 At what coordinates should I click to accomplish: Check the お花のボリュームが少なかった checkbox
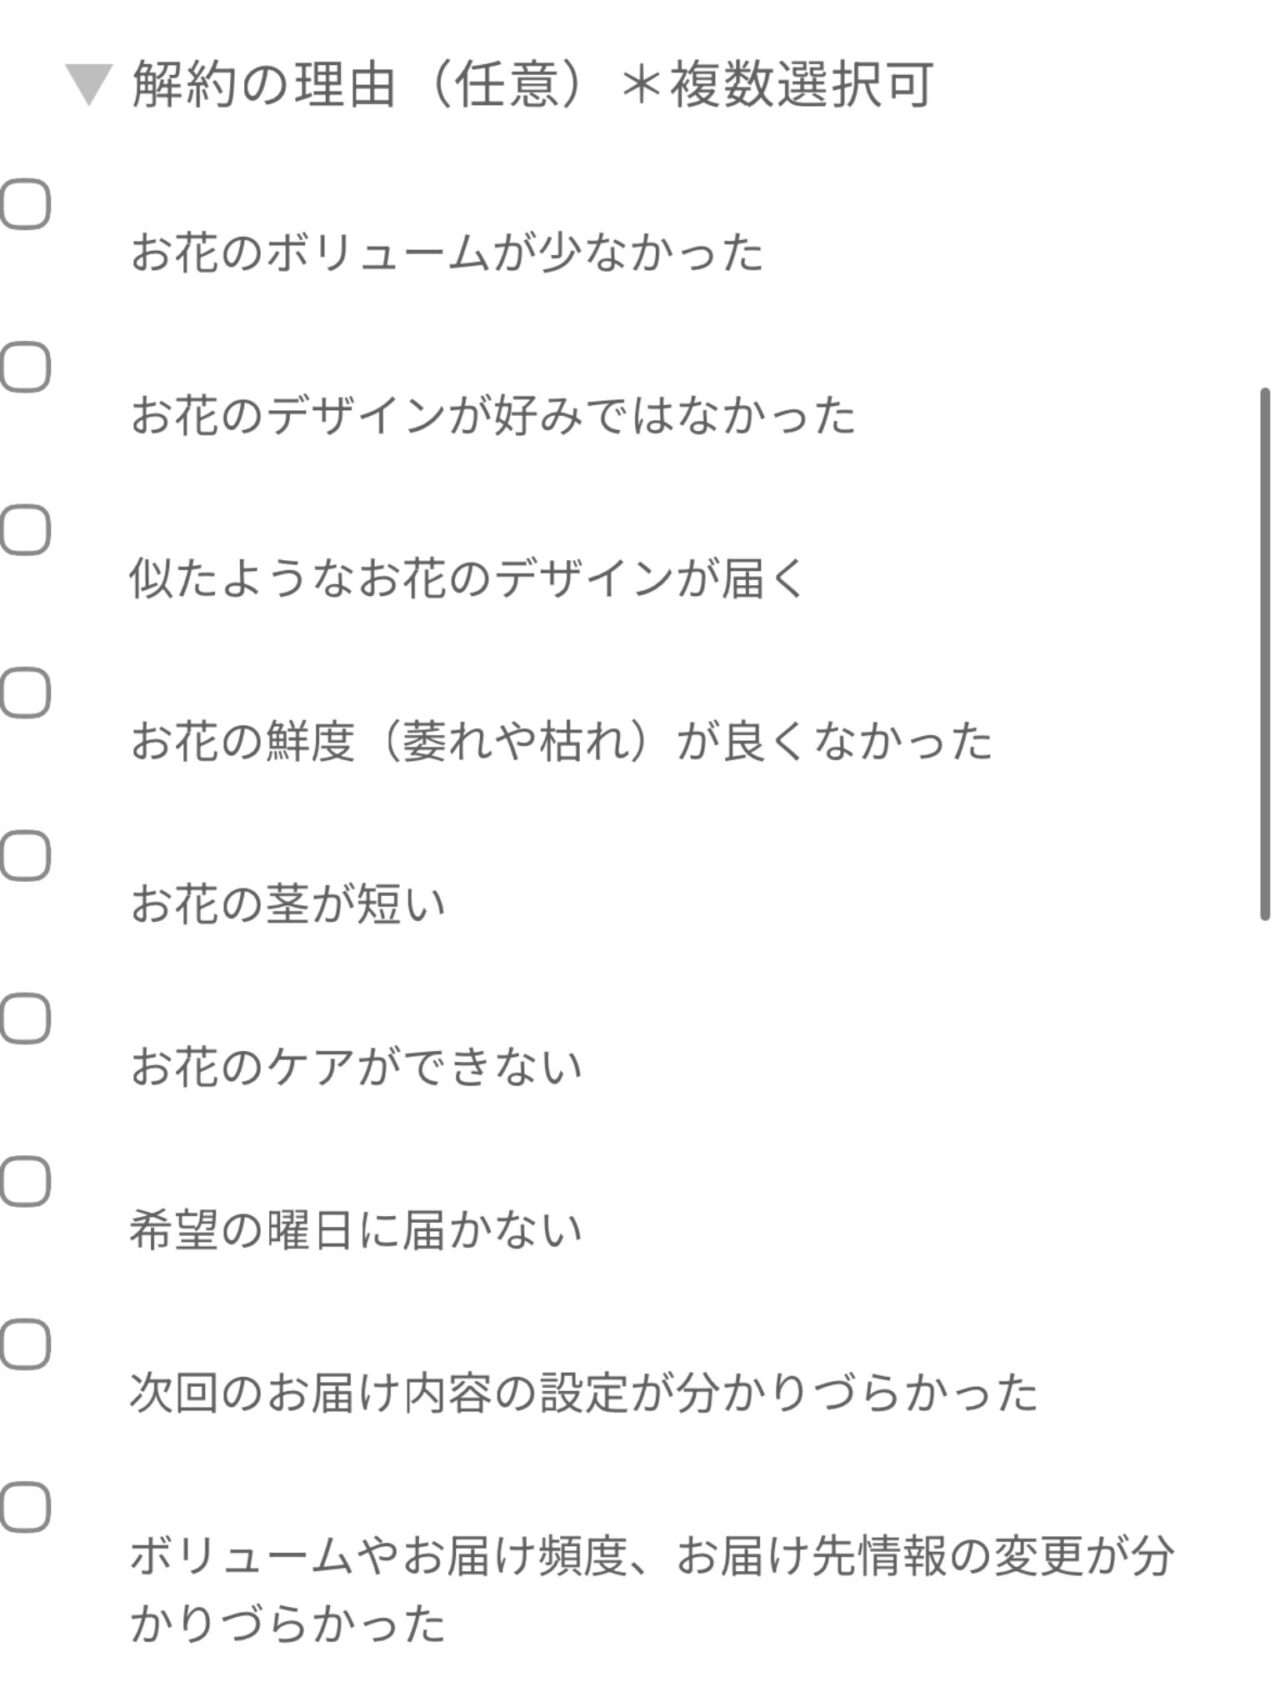tap(25, 205)
